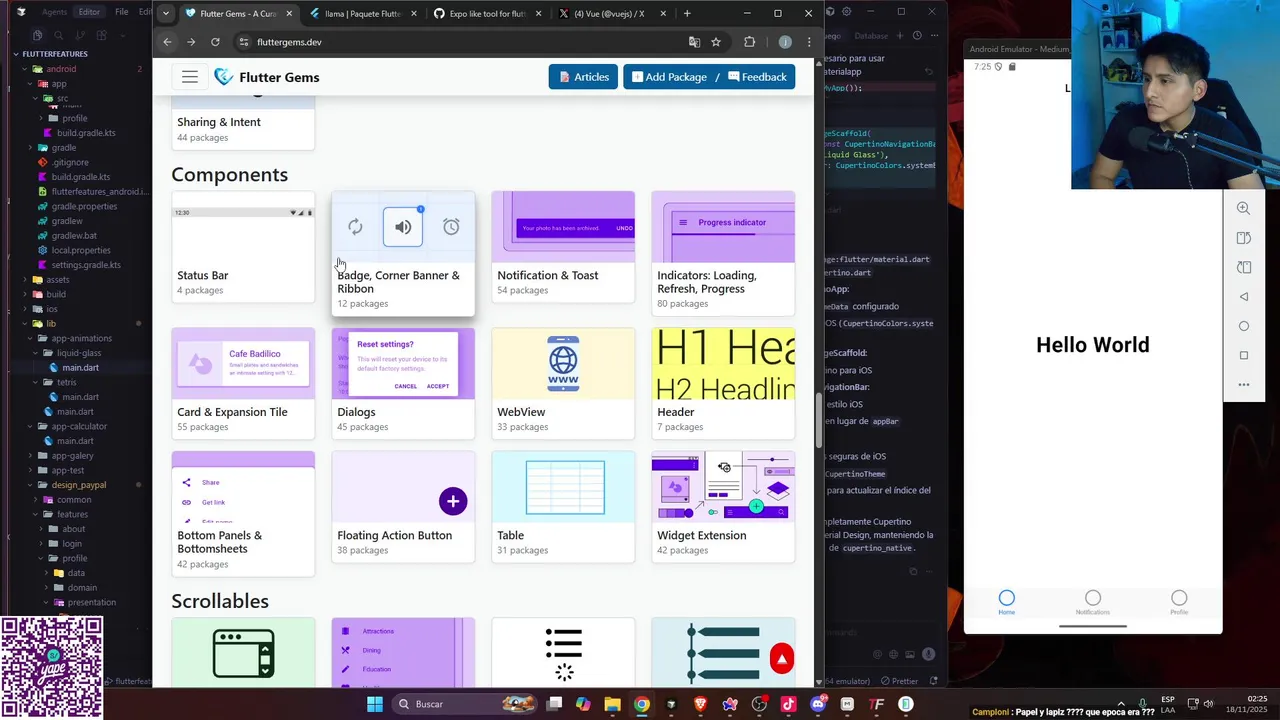Open a new browser tab
Viewport: 1280px width, 720px height.
(x=687, y=14)
